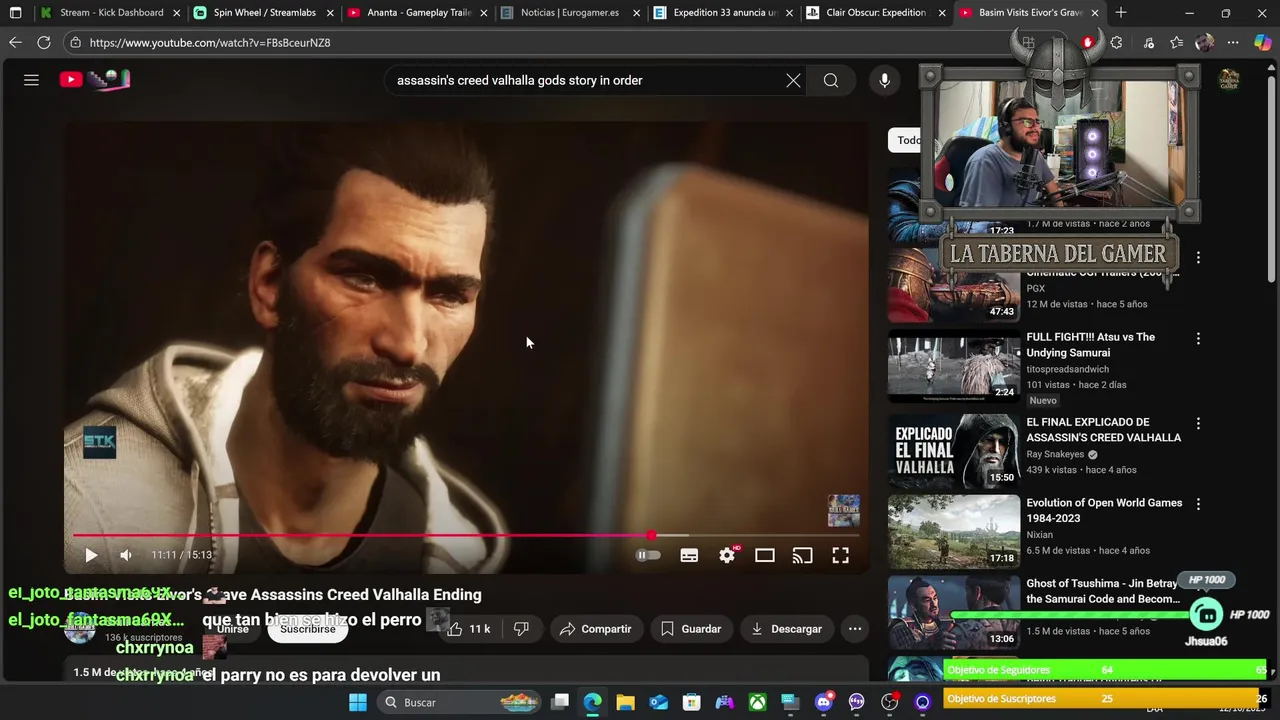The width and height of the screenshot is (1280, 720).
Task: Open the browser tab actions menu
Action: 15,13
